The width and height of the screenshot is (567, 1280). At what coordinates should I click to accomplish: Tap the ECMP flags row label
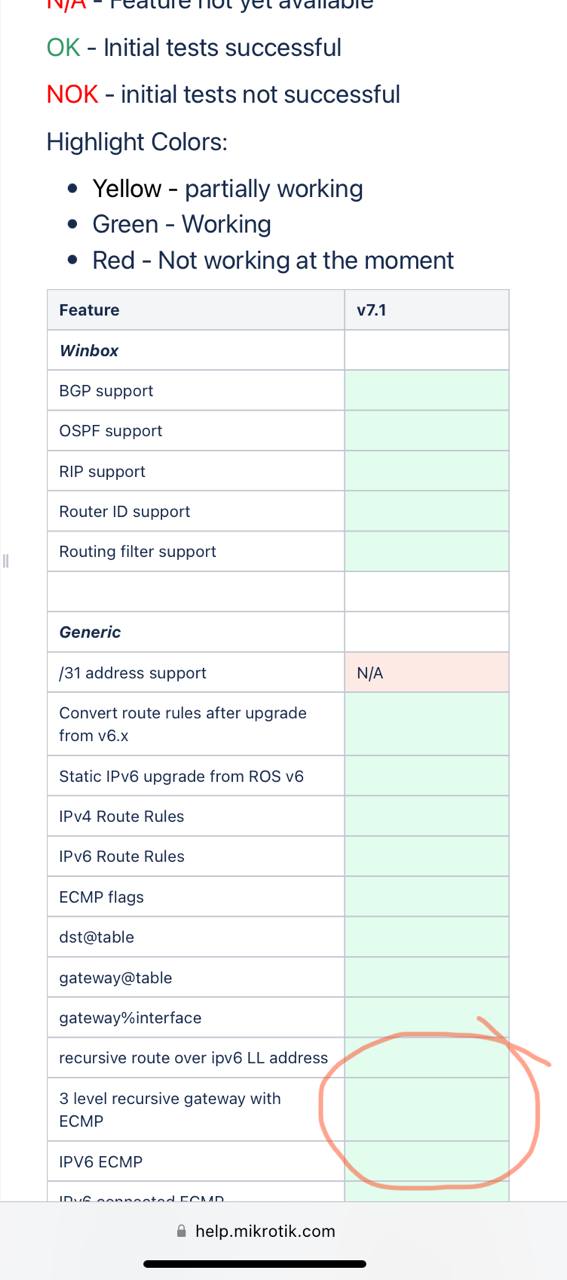click(101, 897)
